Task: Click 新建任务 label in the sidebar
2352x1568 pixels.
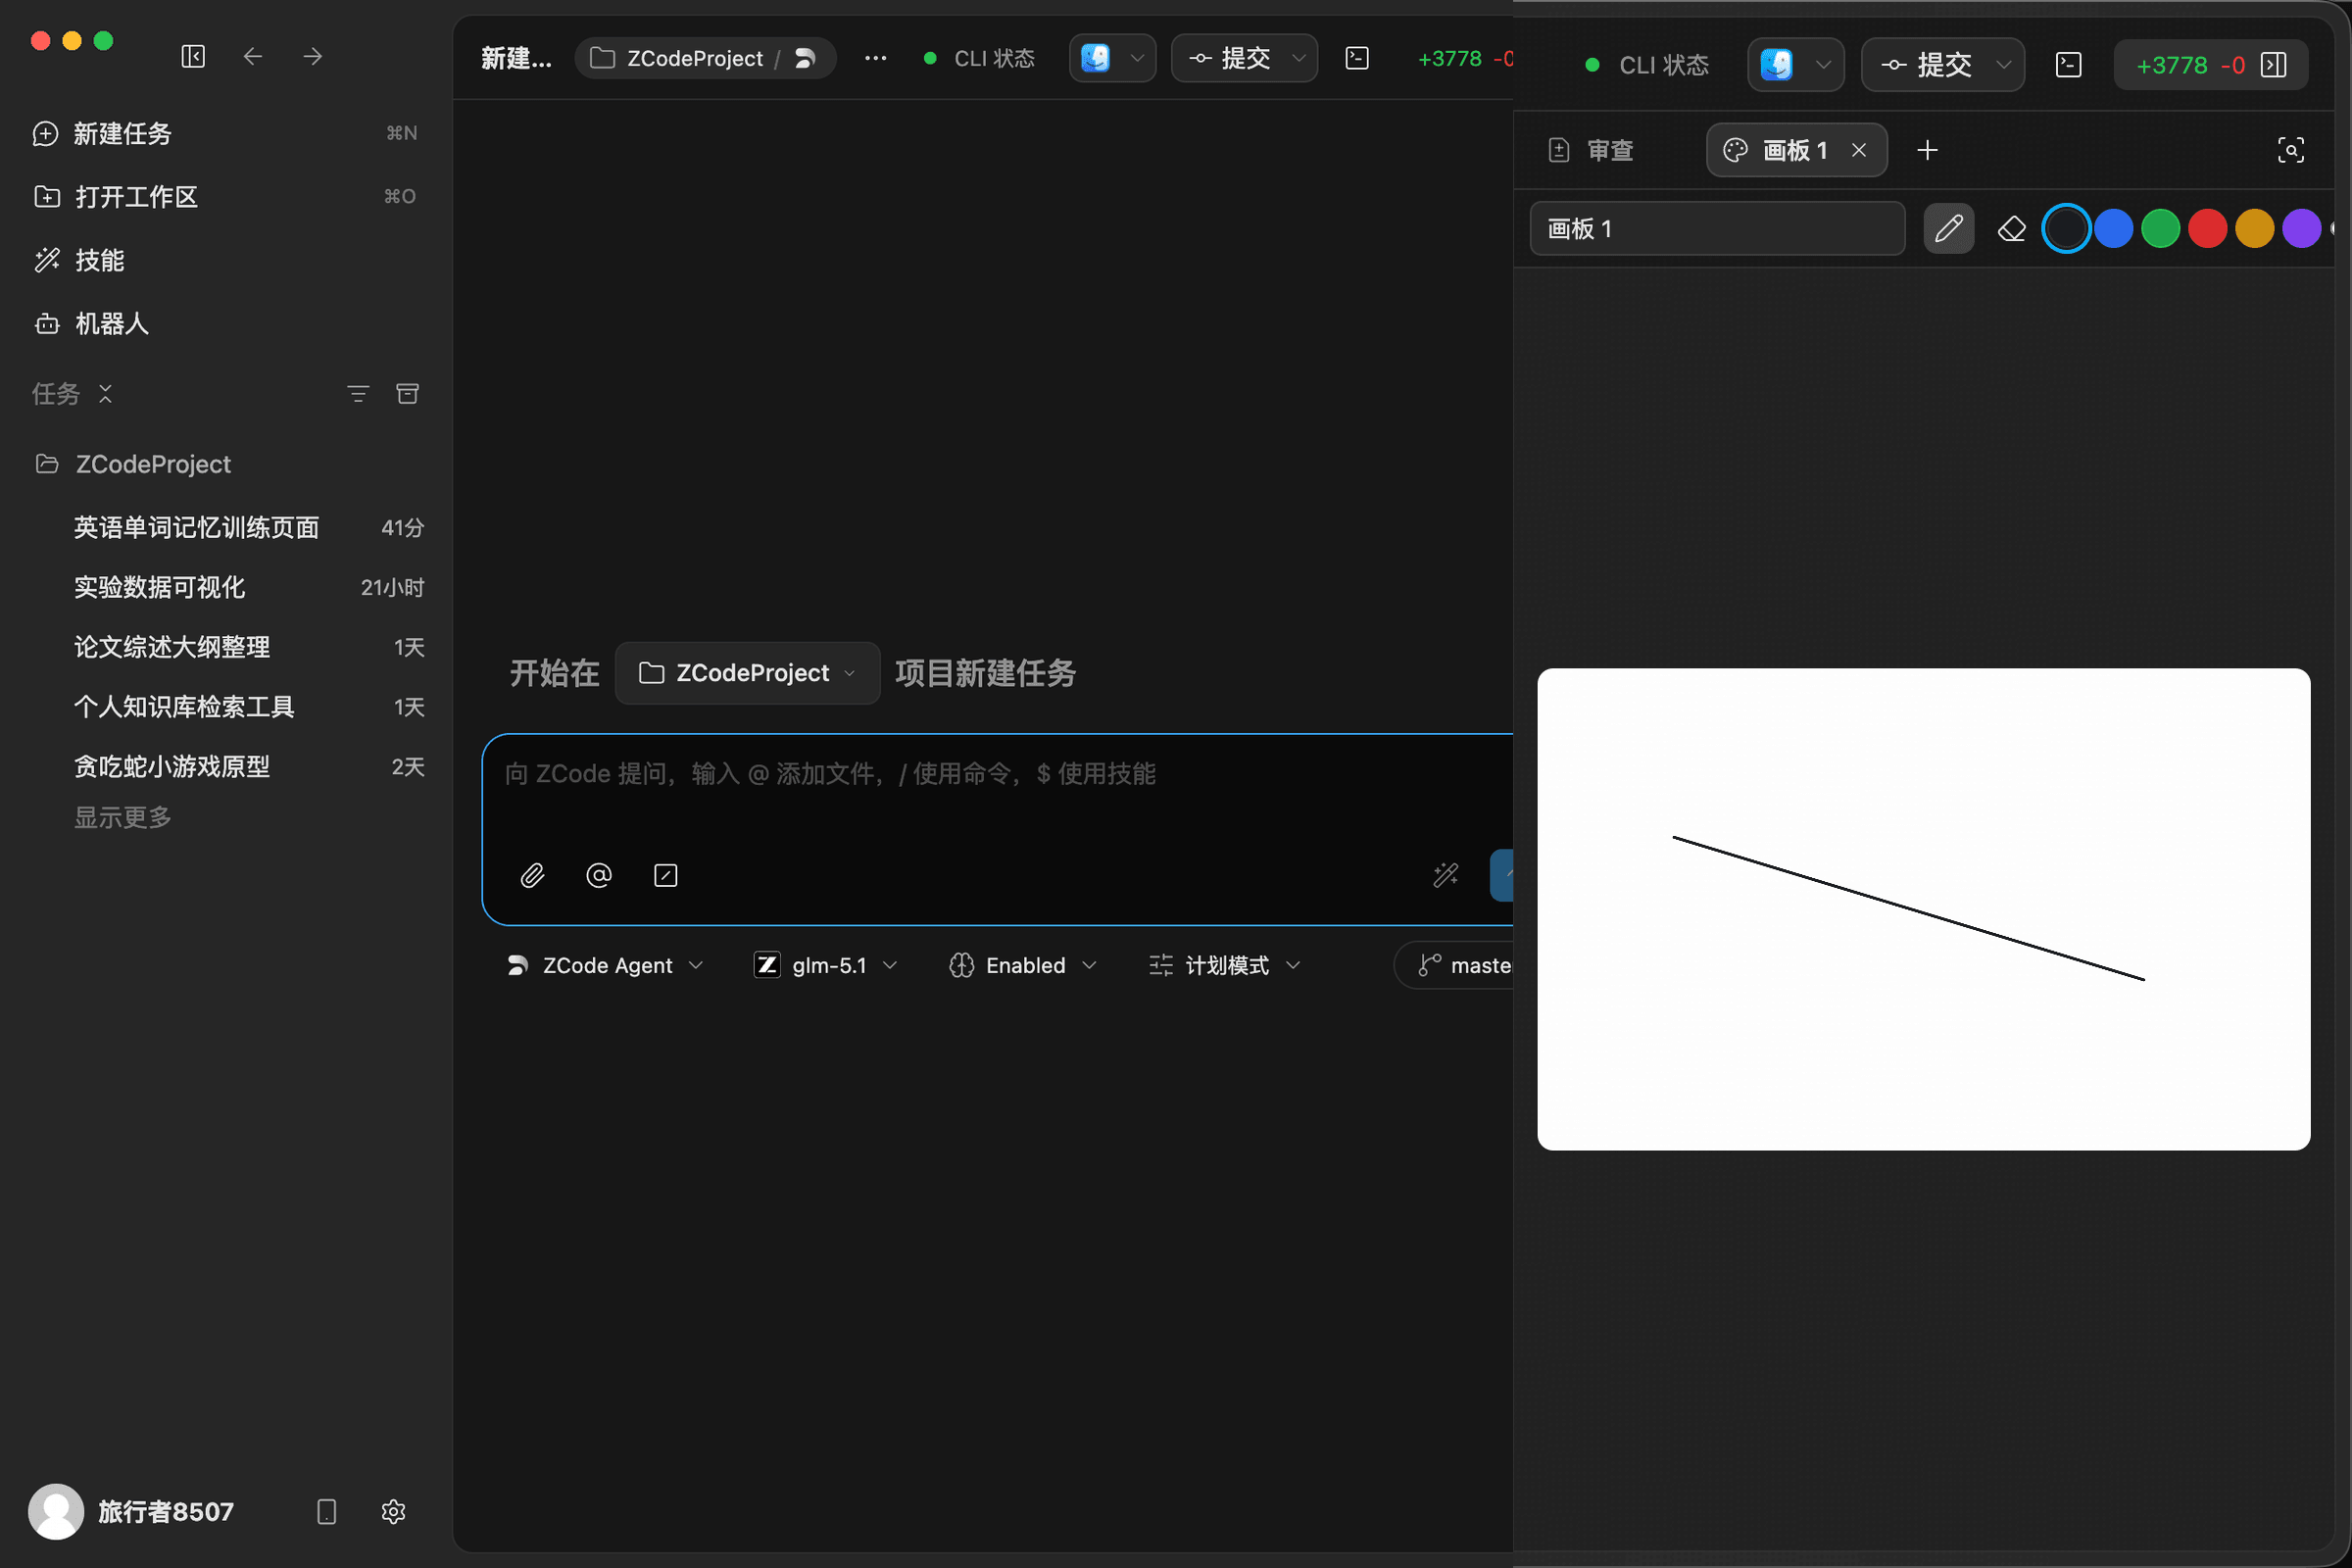Action: pos(123,134)
